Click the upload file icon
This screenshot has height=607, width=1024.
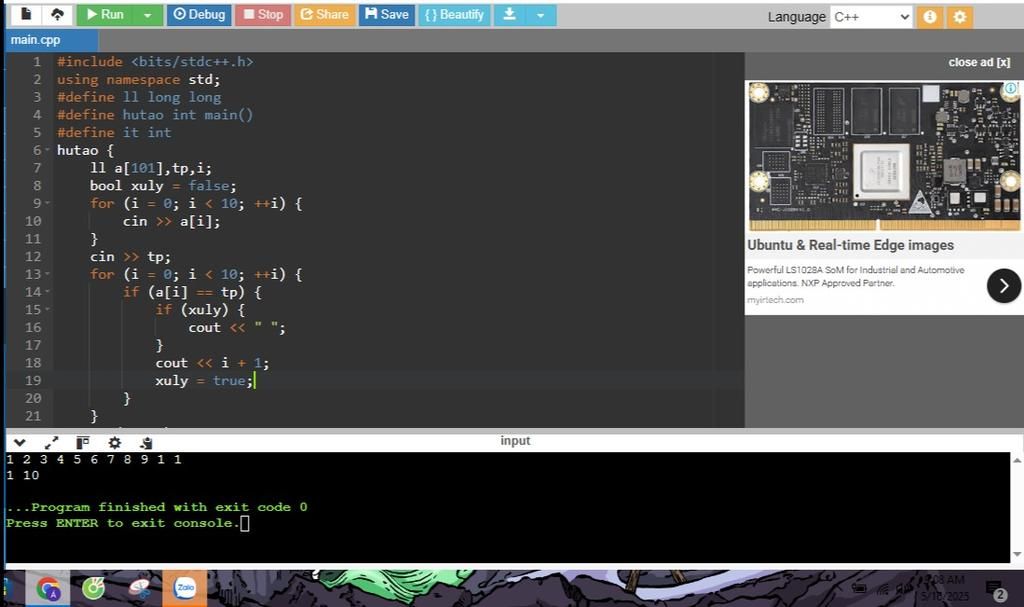[x=56, y=15]
